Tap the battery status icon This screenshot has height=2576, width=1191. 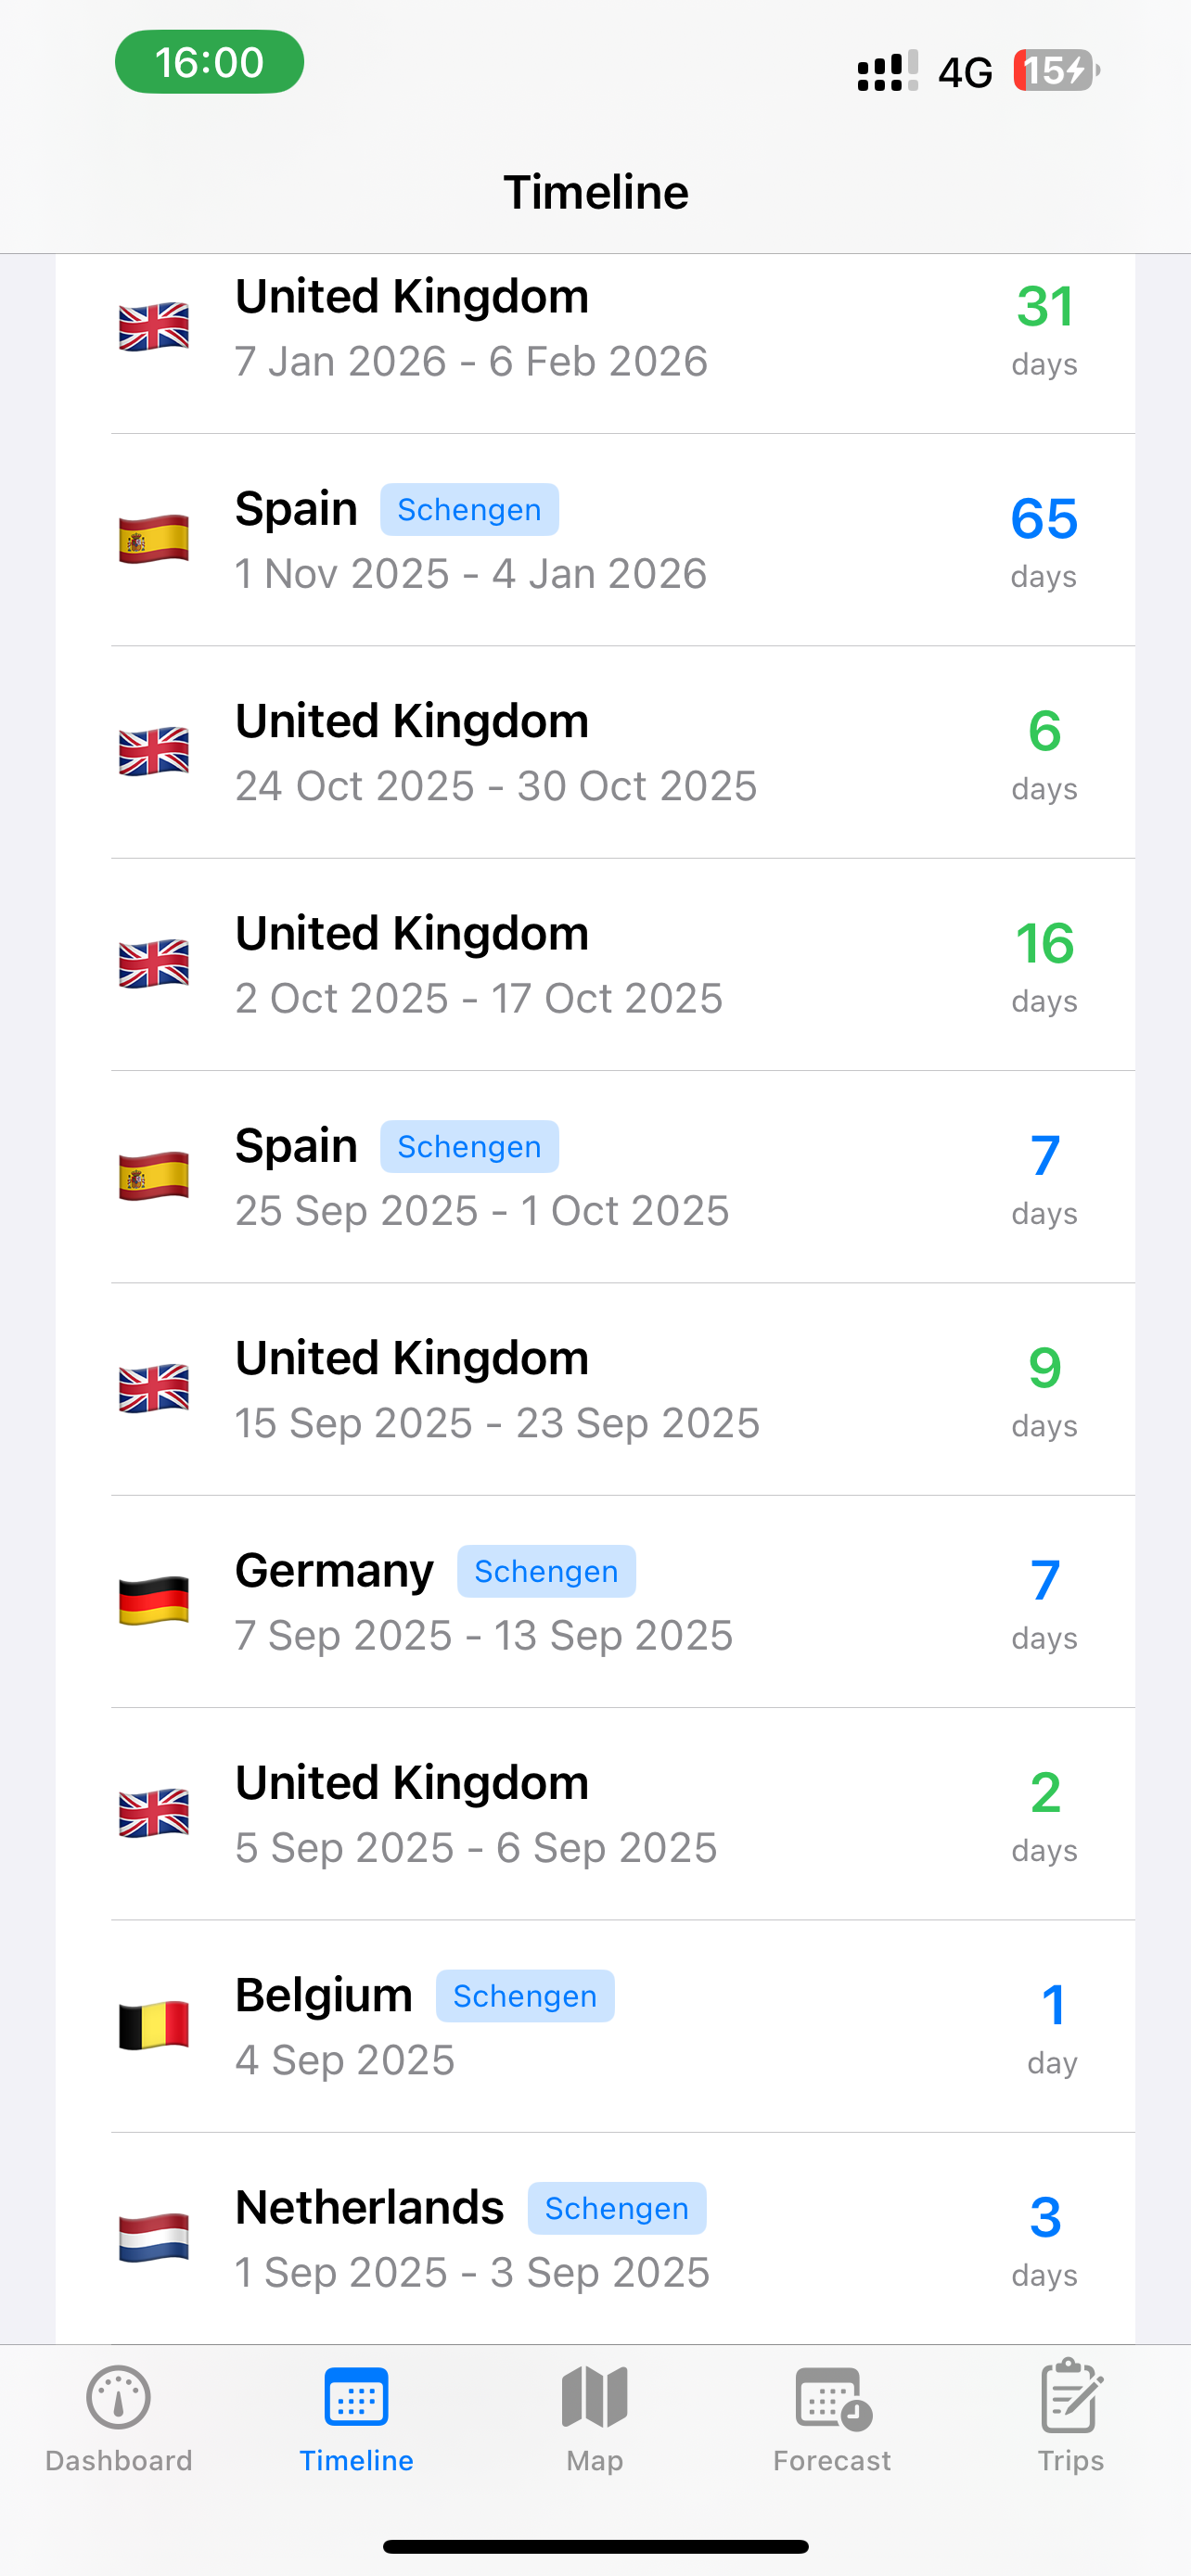[x=1056, y=70]
